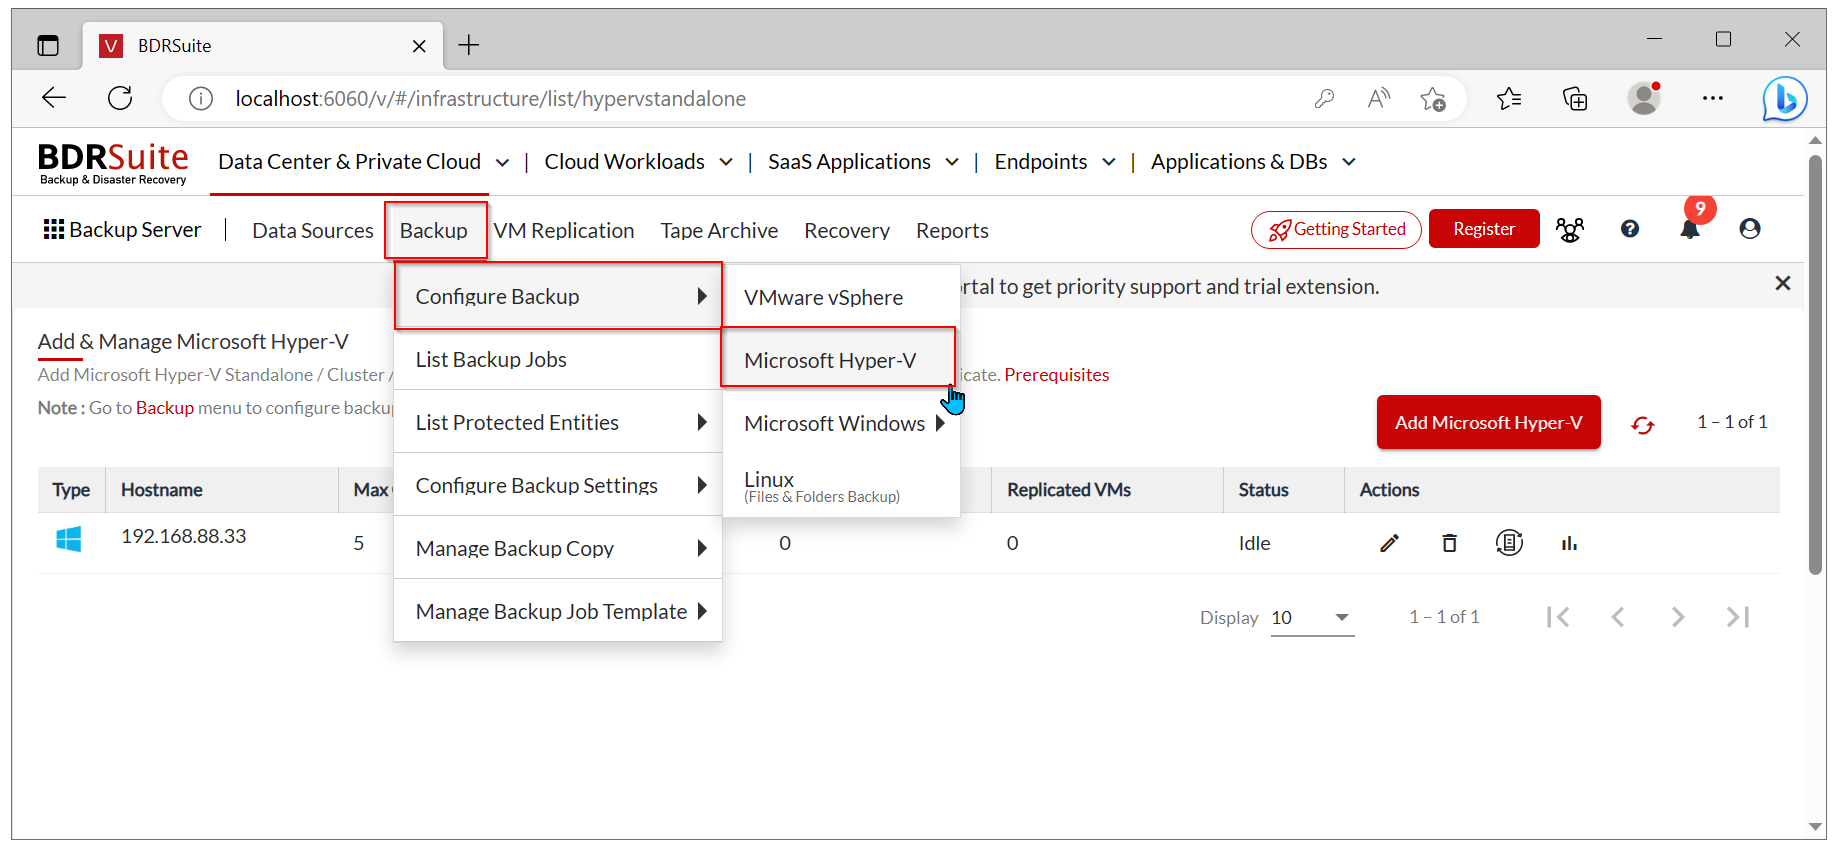Go to last page of results
Screen dimensions: 1833x850
1738,617
